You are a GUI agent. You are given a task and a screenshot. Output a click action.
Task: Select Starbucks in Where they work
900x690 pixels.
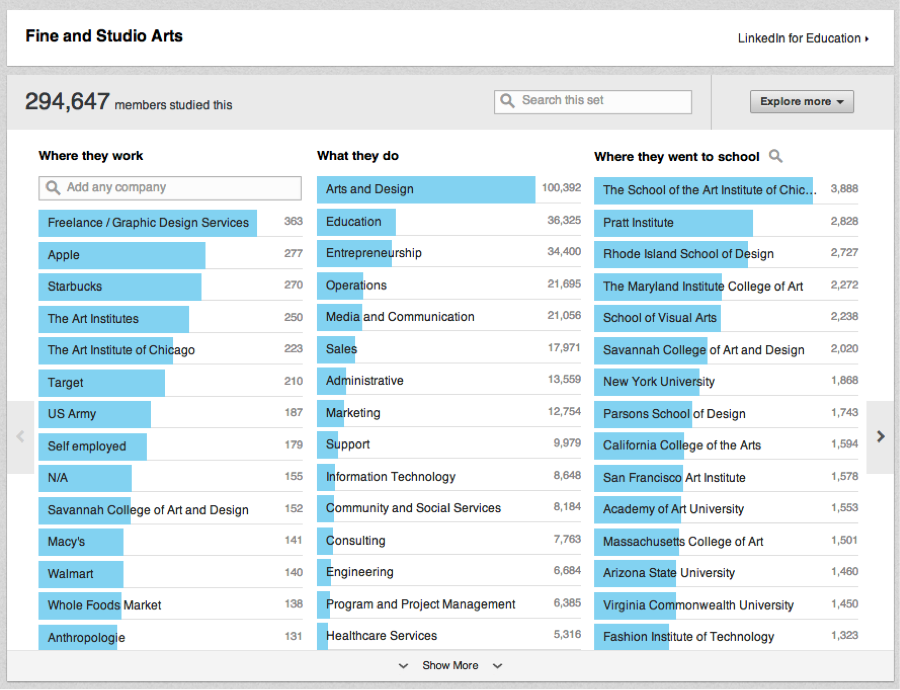[119, 286]
